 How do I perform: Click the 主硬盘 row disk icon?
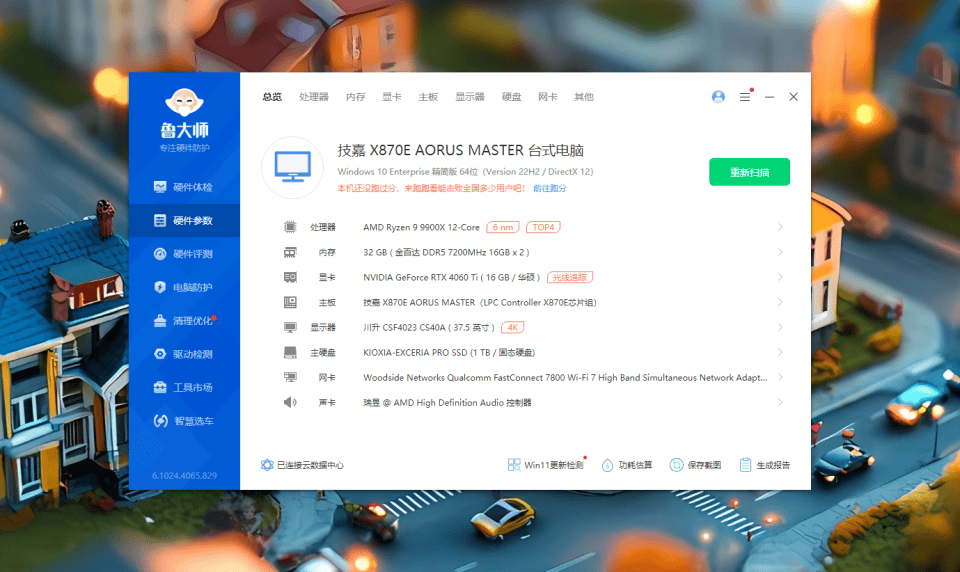click(x=290, y=353)
